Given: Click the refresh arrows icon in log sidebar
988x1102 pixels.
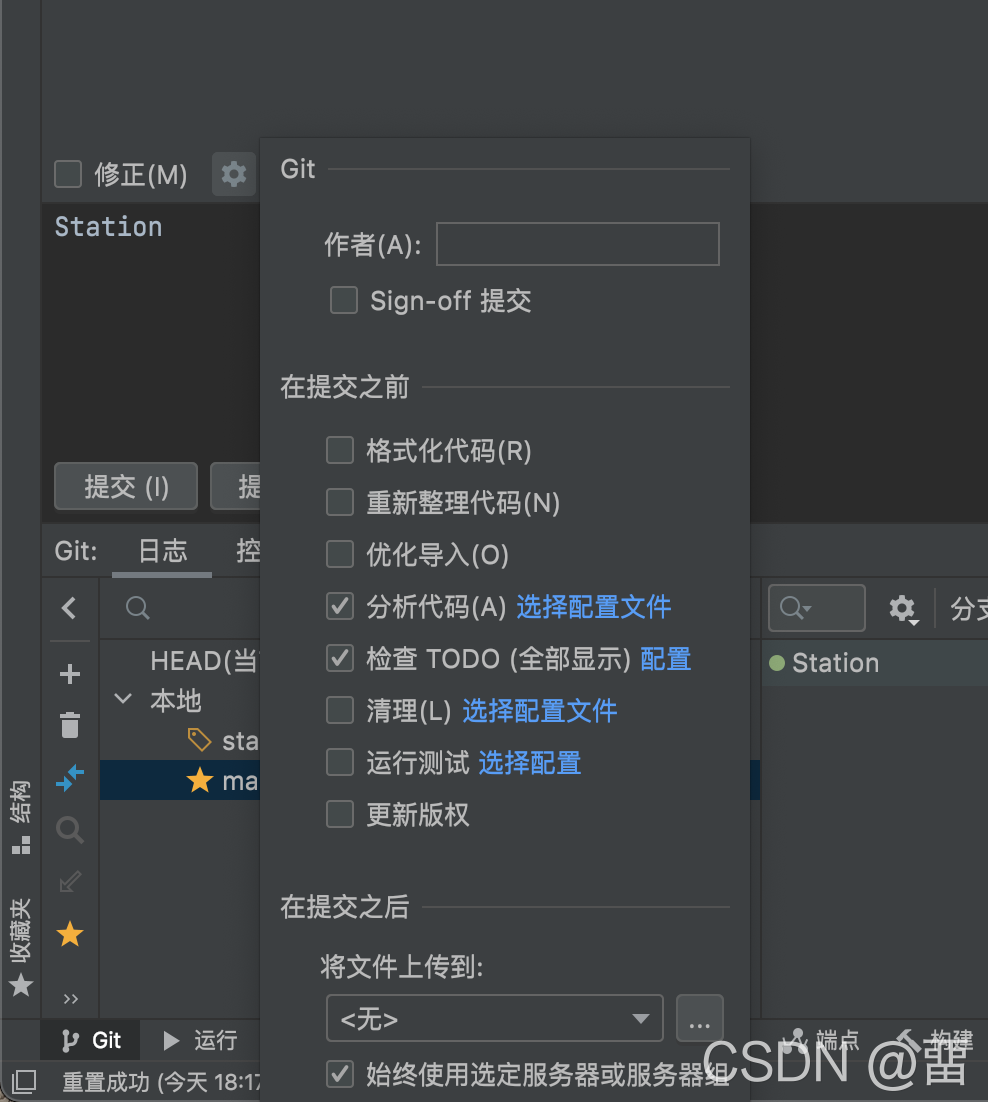Looking at the screenshot, I should [70, 779].
